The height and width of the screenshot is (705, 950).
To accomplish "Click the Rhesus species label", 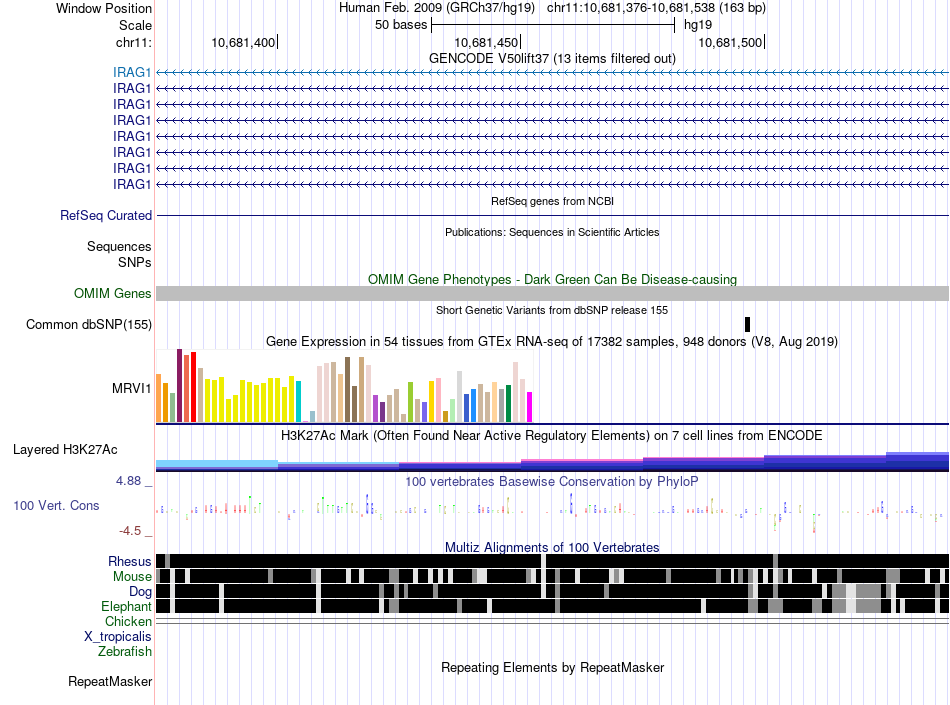I will coord(130,561).
